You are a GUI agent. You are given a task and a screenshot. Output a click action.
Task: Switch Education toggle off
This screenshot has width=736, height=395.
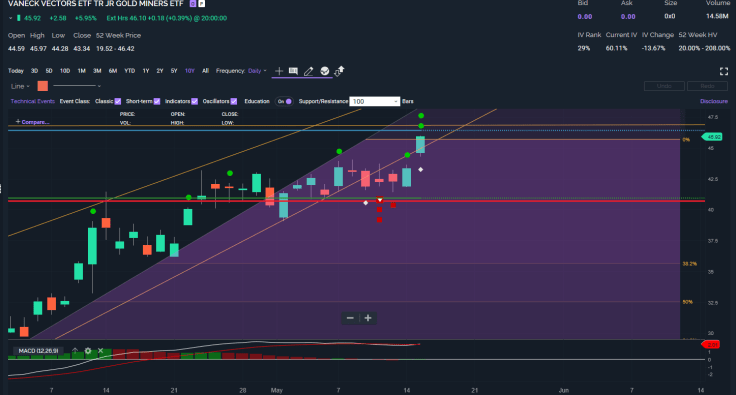coord(284,101)
